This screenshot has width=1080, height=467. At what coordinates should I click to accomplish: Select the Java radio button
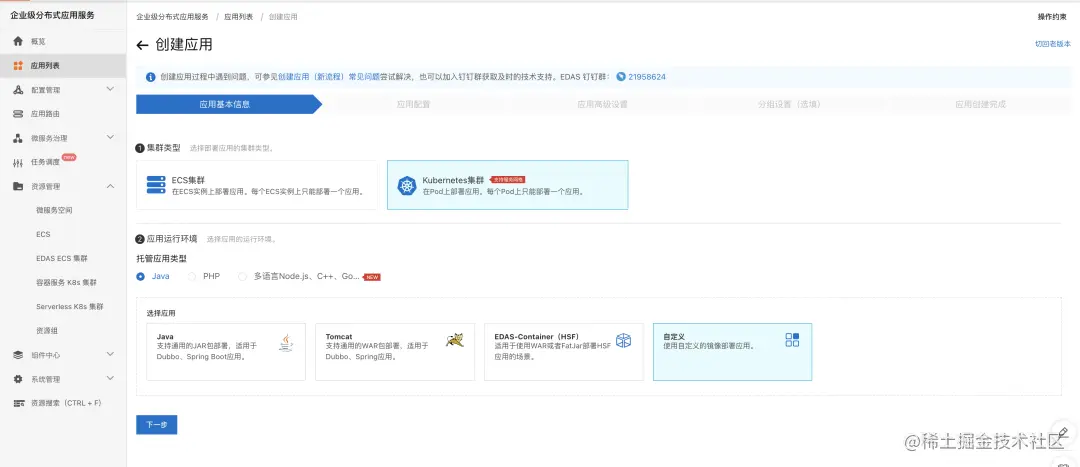tap(141, 276)
